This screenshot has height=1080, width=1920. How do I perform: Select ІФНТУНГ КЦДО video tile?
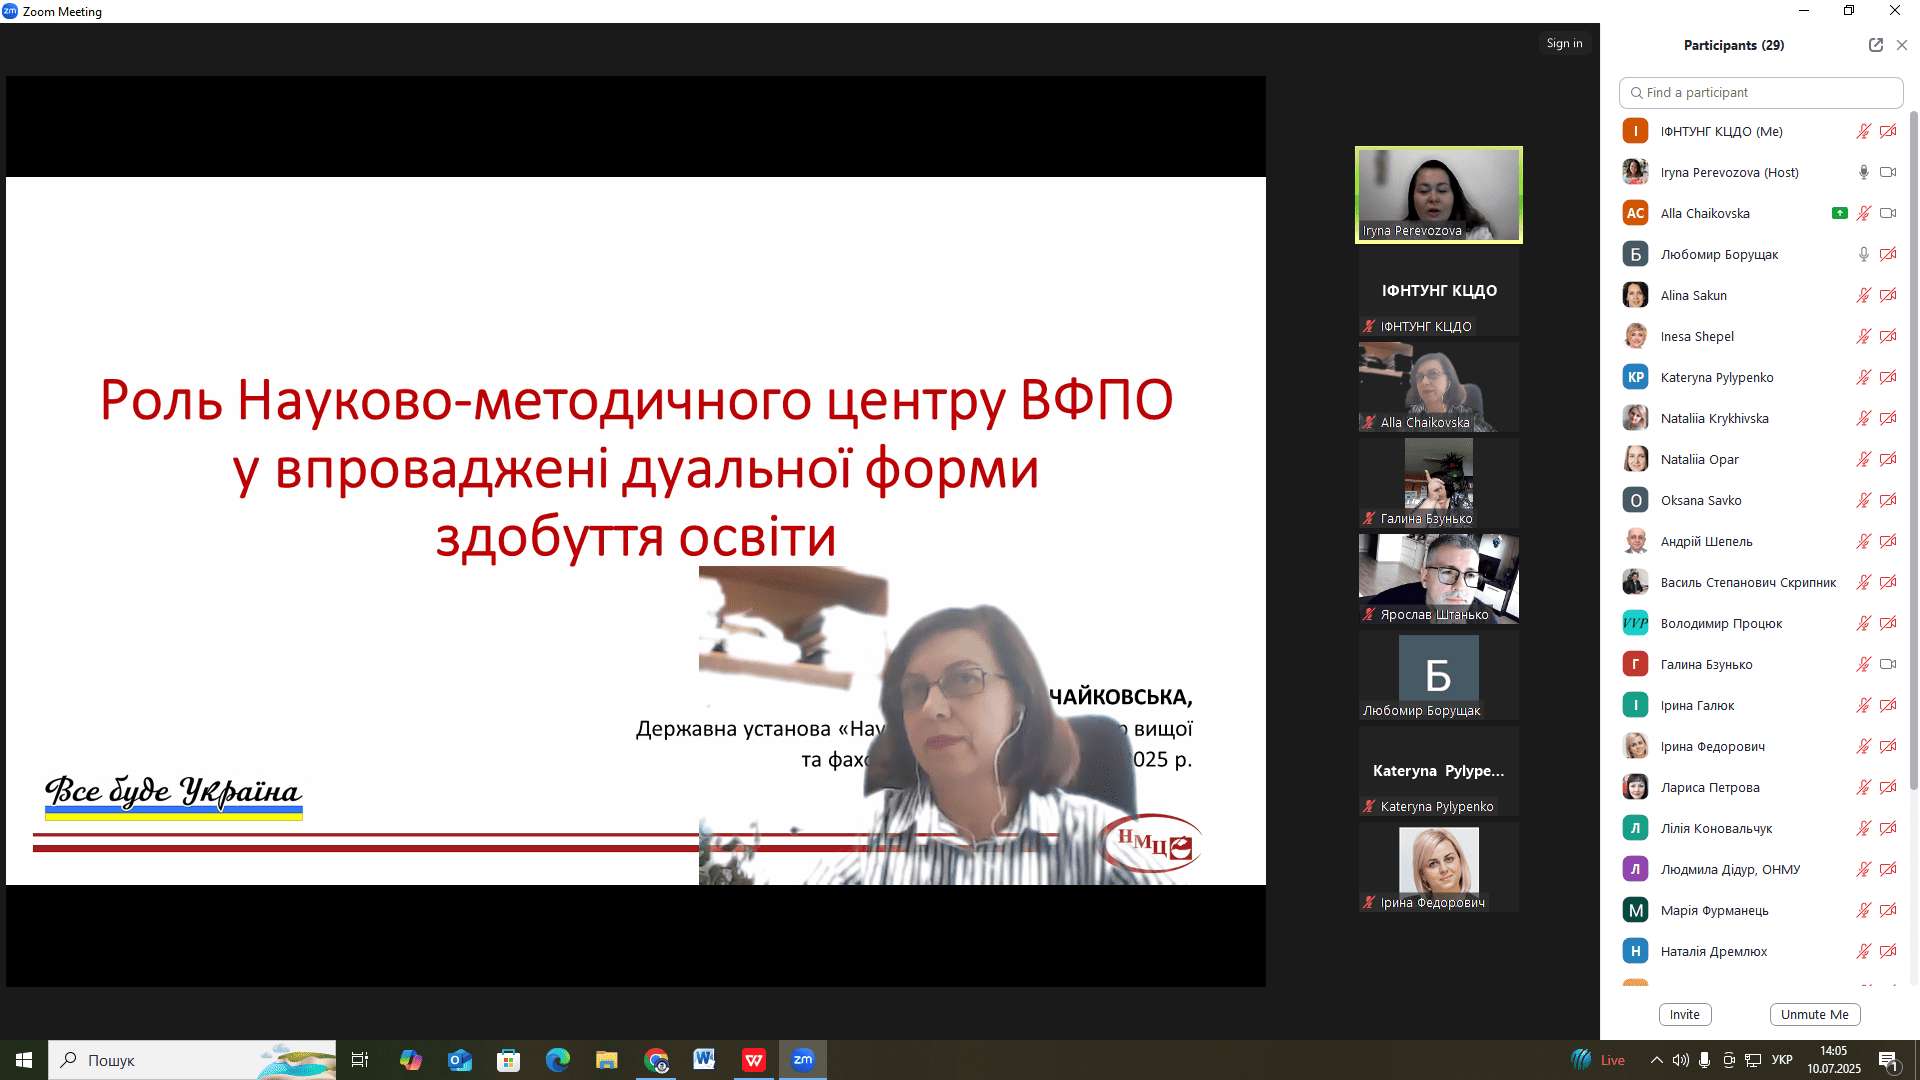tap(1439, 291)
